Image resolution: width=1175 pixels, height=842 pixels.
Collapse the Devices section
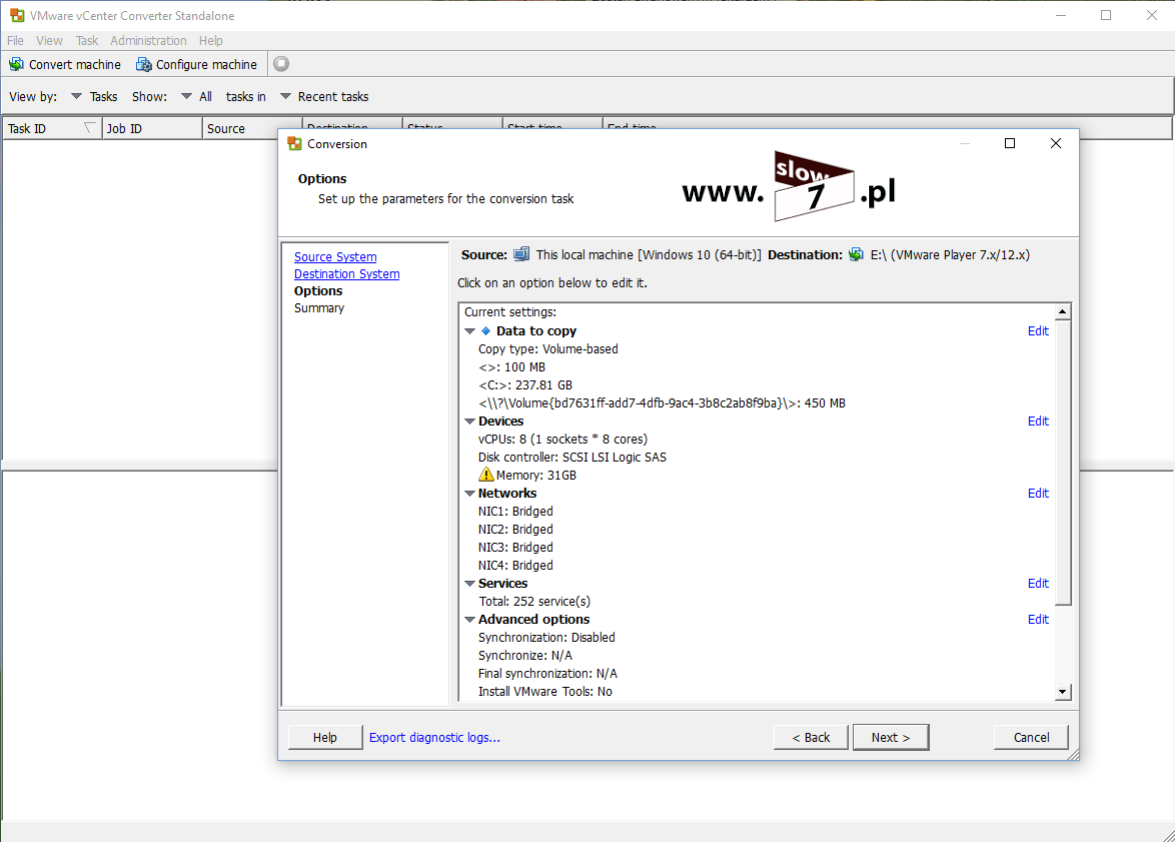pos(470,421)
